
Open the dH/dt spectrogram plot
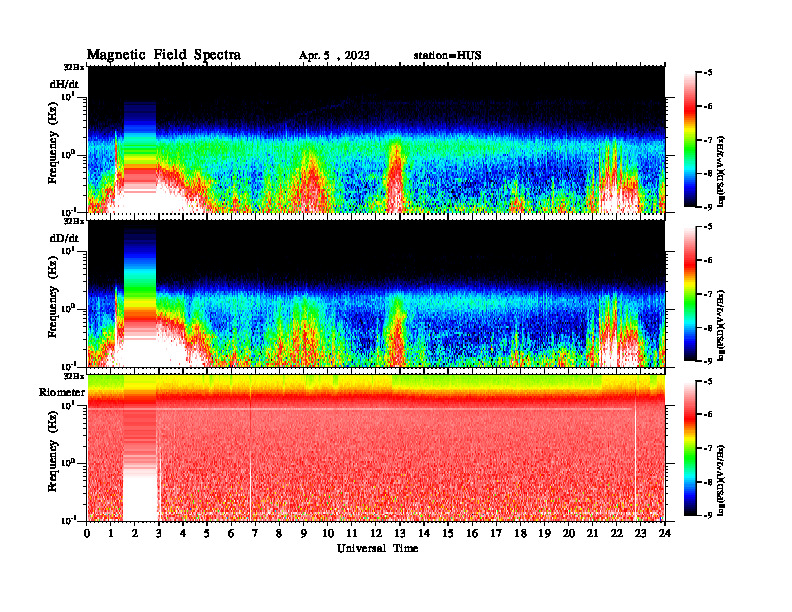pos(376,139)
